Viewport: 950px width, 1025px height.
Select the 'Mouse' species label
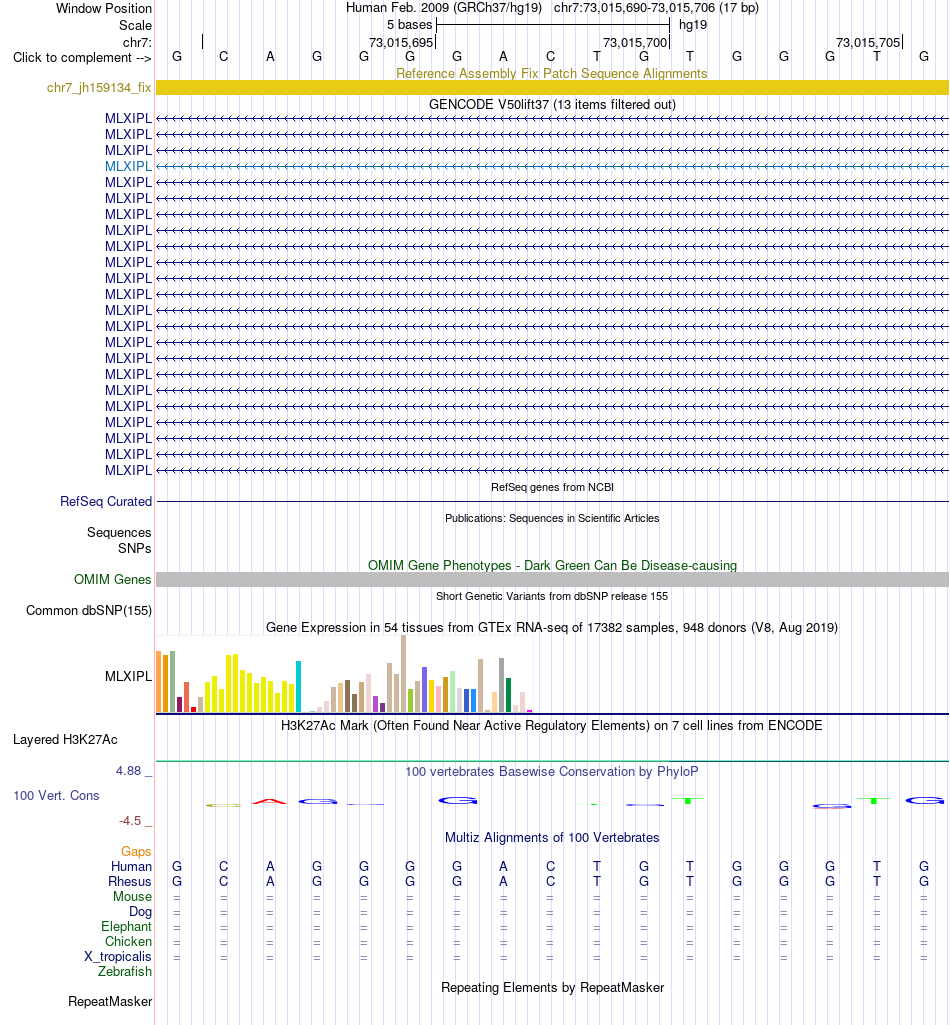tap(132, 896)
